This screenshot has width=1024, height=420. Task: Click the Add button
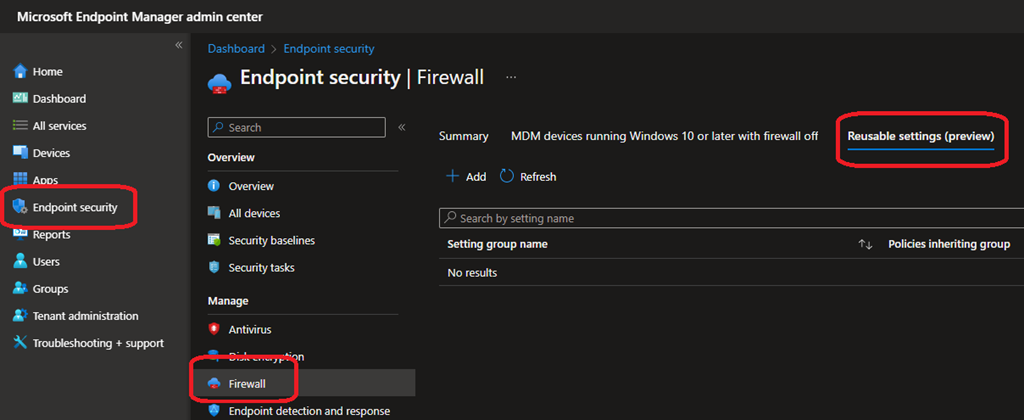point(466,177)
